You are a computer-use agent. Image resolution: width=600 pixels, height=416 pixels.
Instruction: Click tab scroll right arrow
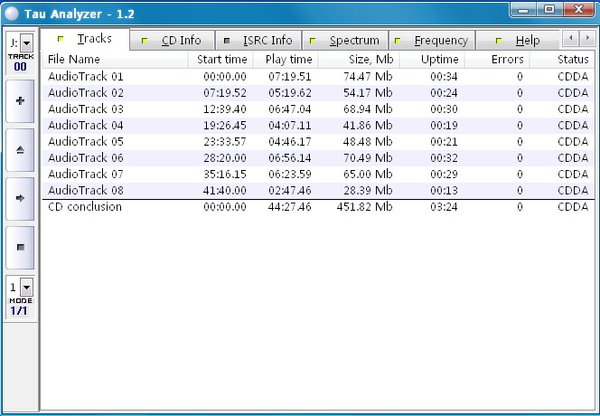tap(587, 38)
